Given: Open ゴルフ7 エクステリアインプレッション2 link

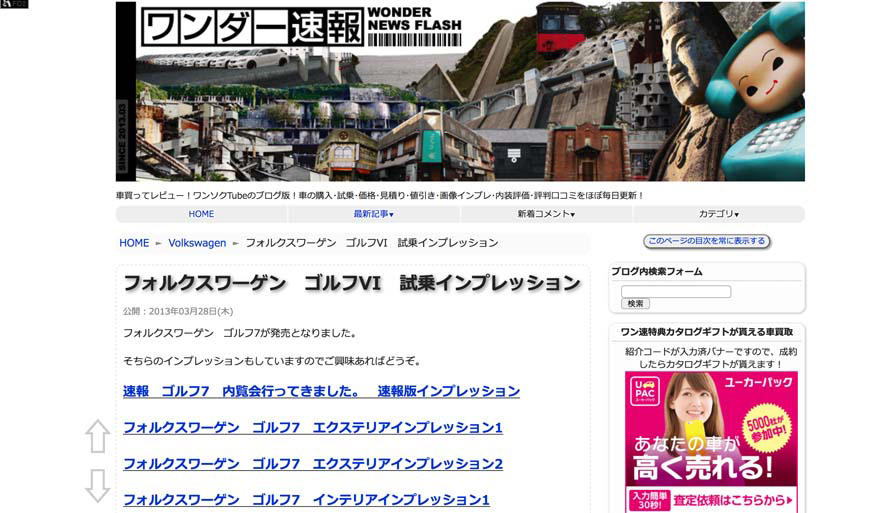Looking at the screenshot, I should click(312, 464).
